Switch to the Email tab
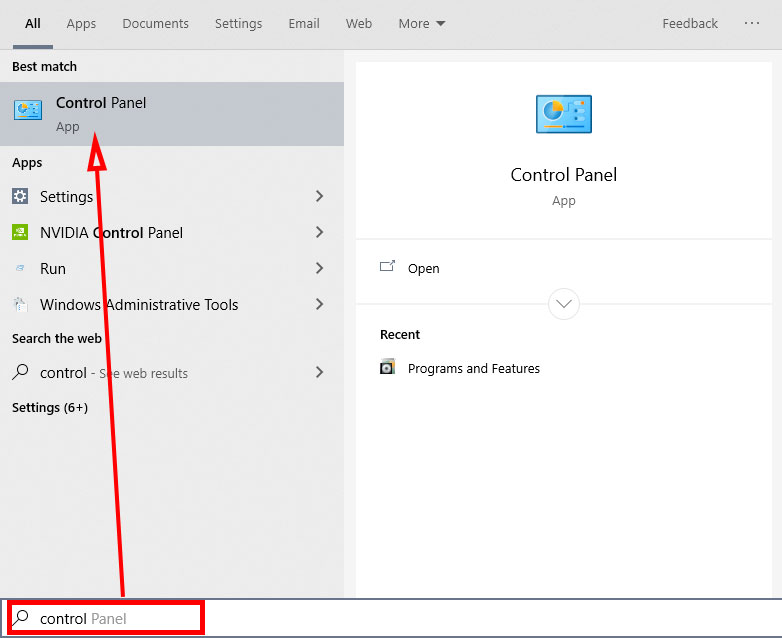 [304, 23]
